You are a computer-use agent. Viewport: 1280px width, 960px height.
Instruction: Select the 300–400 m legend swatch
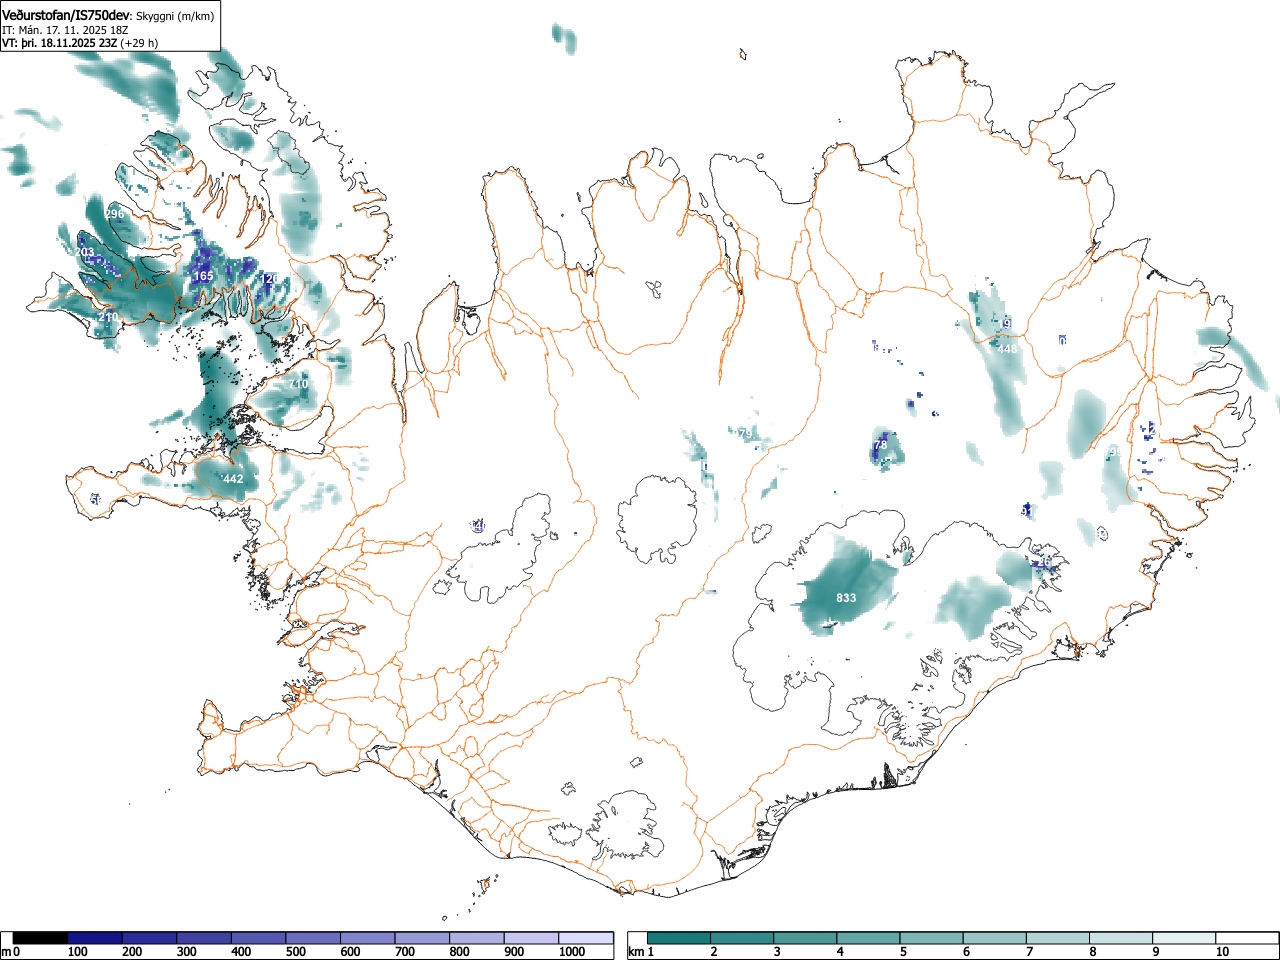[x=204, y=938]
